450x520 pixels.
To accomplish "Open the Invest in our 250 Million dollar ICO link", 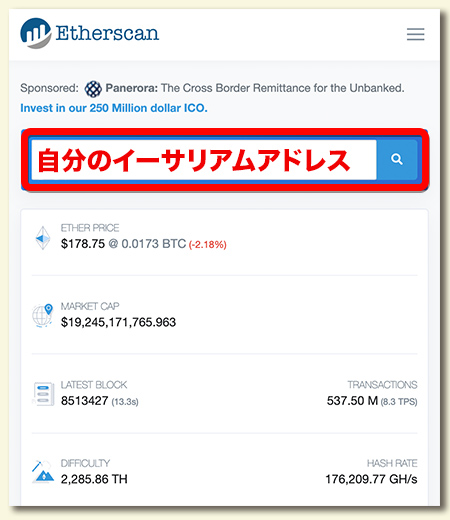I will pyautogui.click(x=114, y=108).
